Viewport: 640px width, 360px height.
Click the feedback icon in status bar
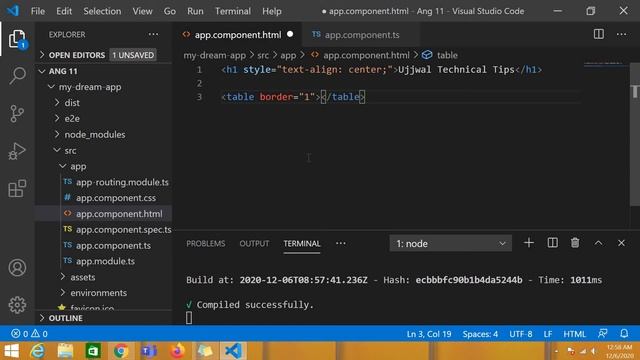click(602, 334)
